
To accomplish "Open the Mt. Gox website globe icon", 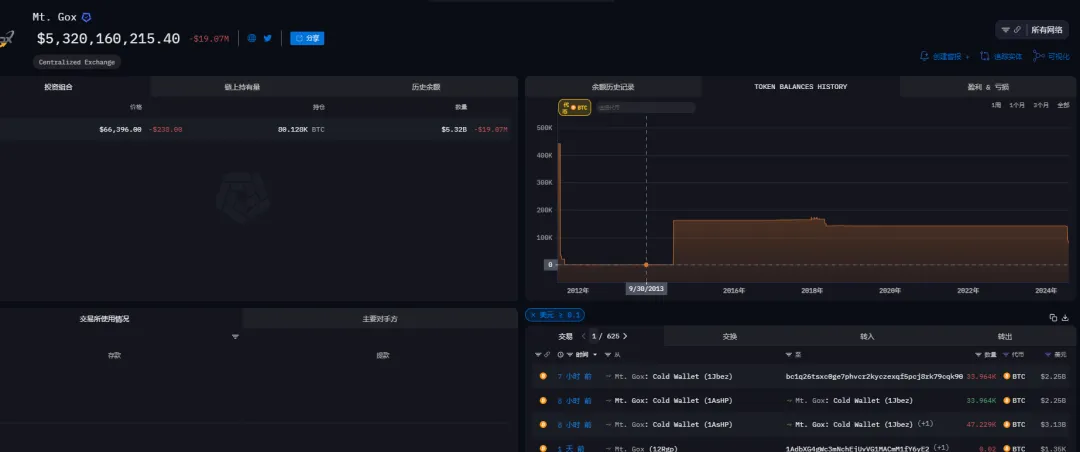I will tap(251, 39).
